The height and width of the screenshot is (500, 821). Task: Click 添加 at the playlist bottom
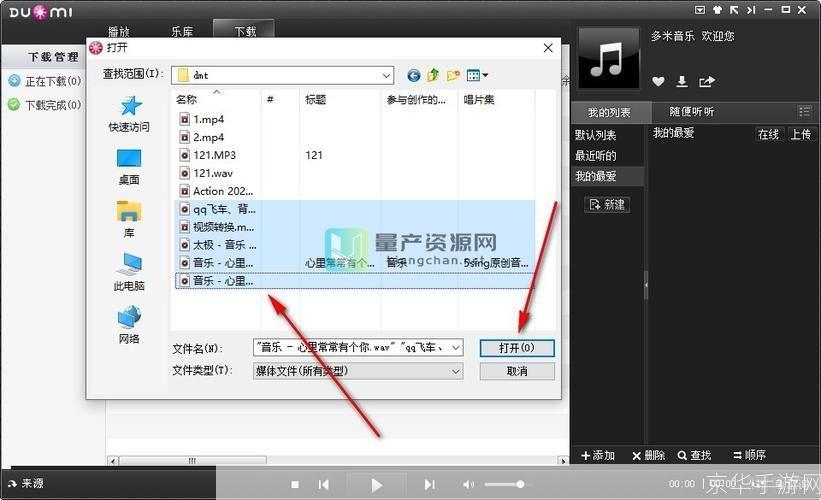(x=598, y=455)
